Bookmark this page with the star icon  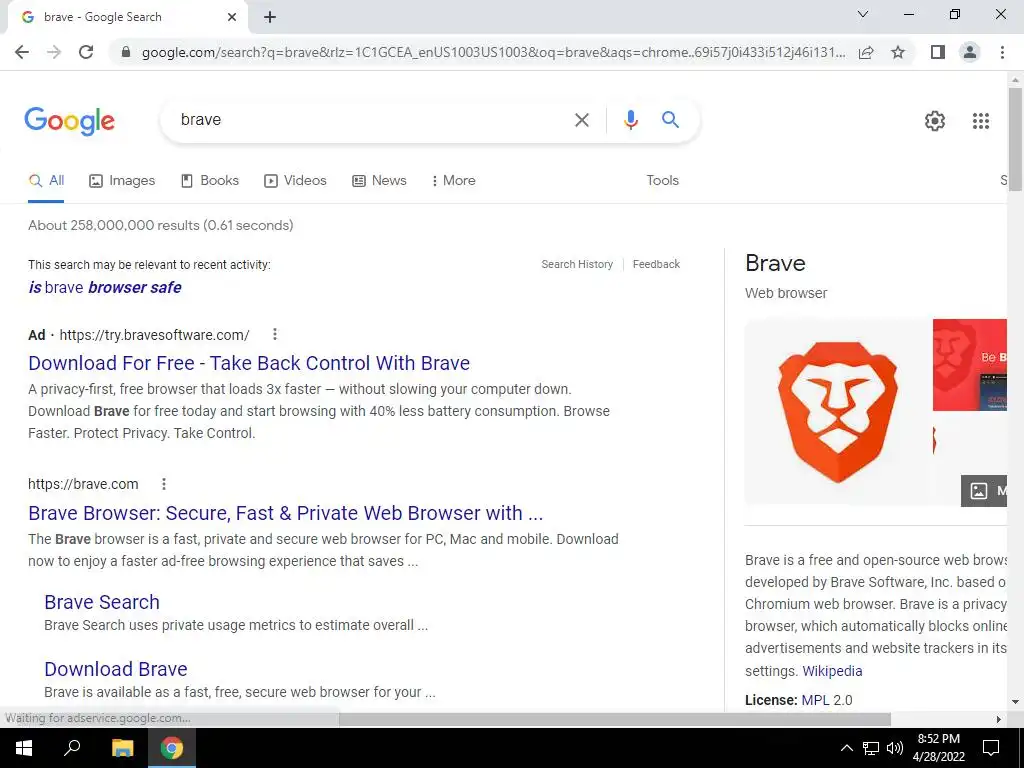[898, 52]
